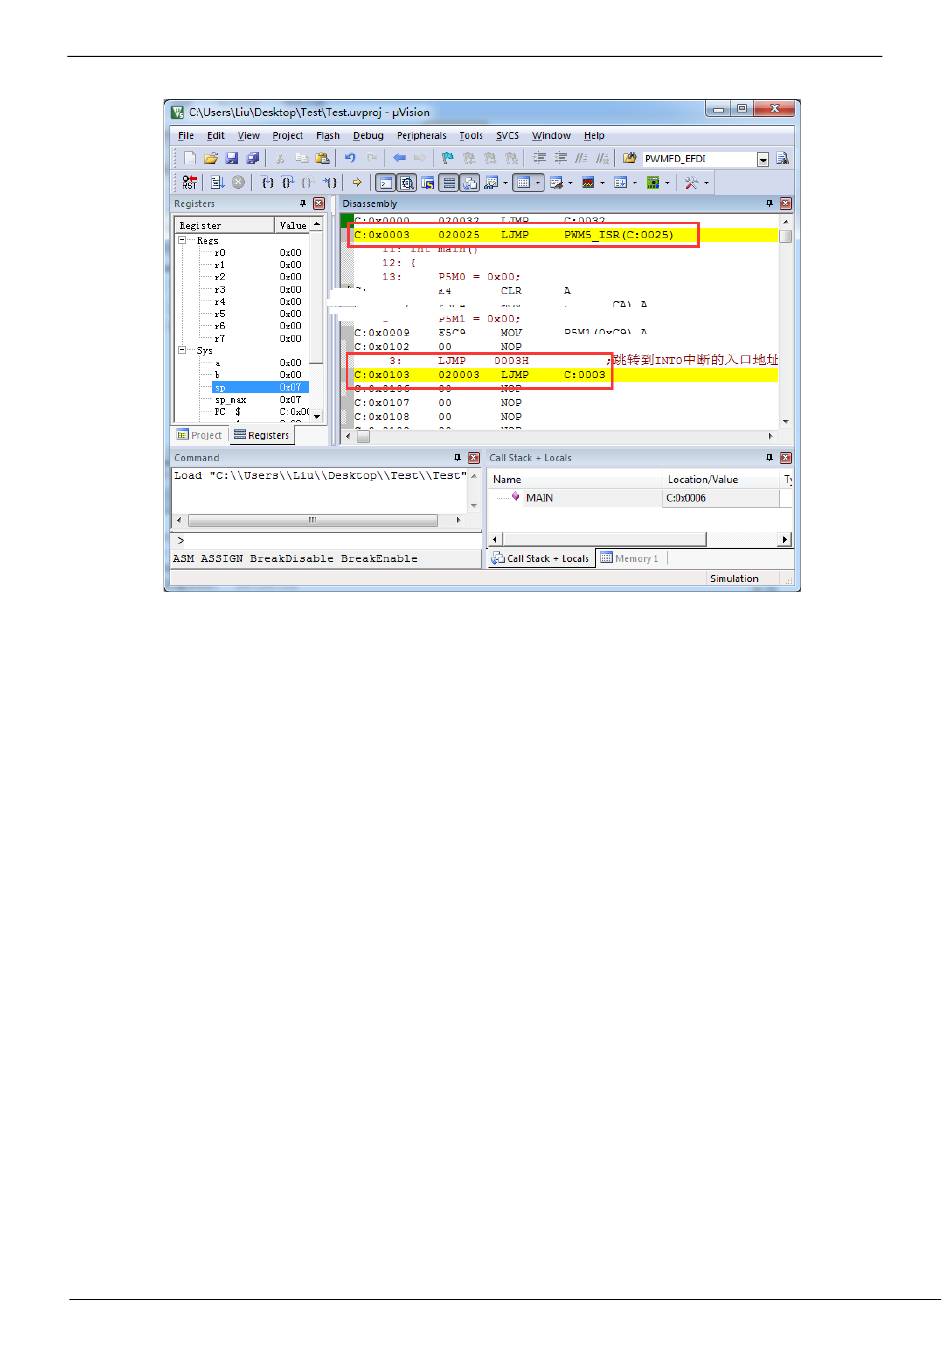The width and height of the screenshot is (950, 1359).
Task: Open the Watch windows dropdown button
Action: tap(495, 182)
